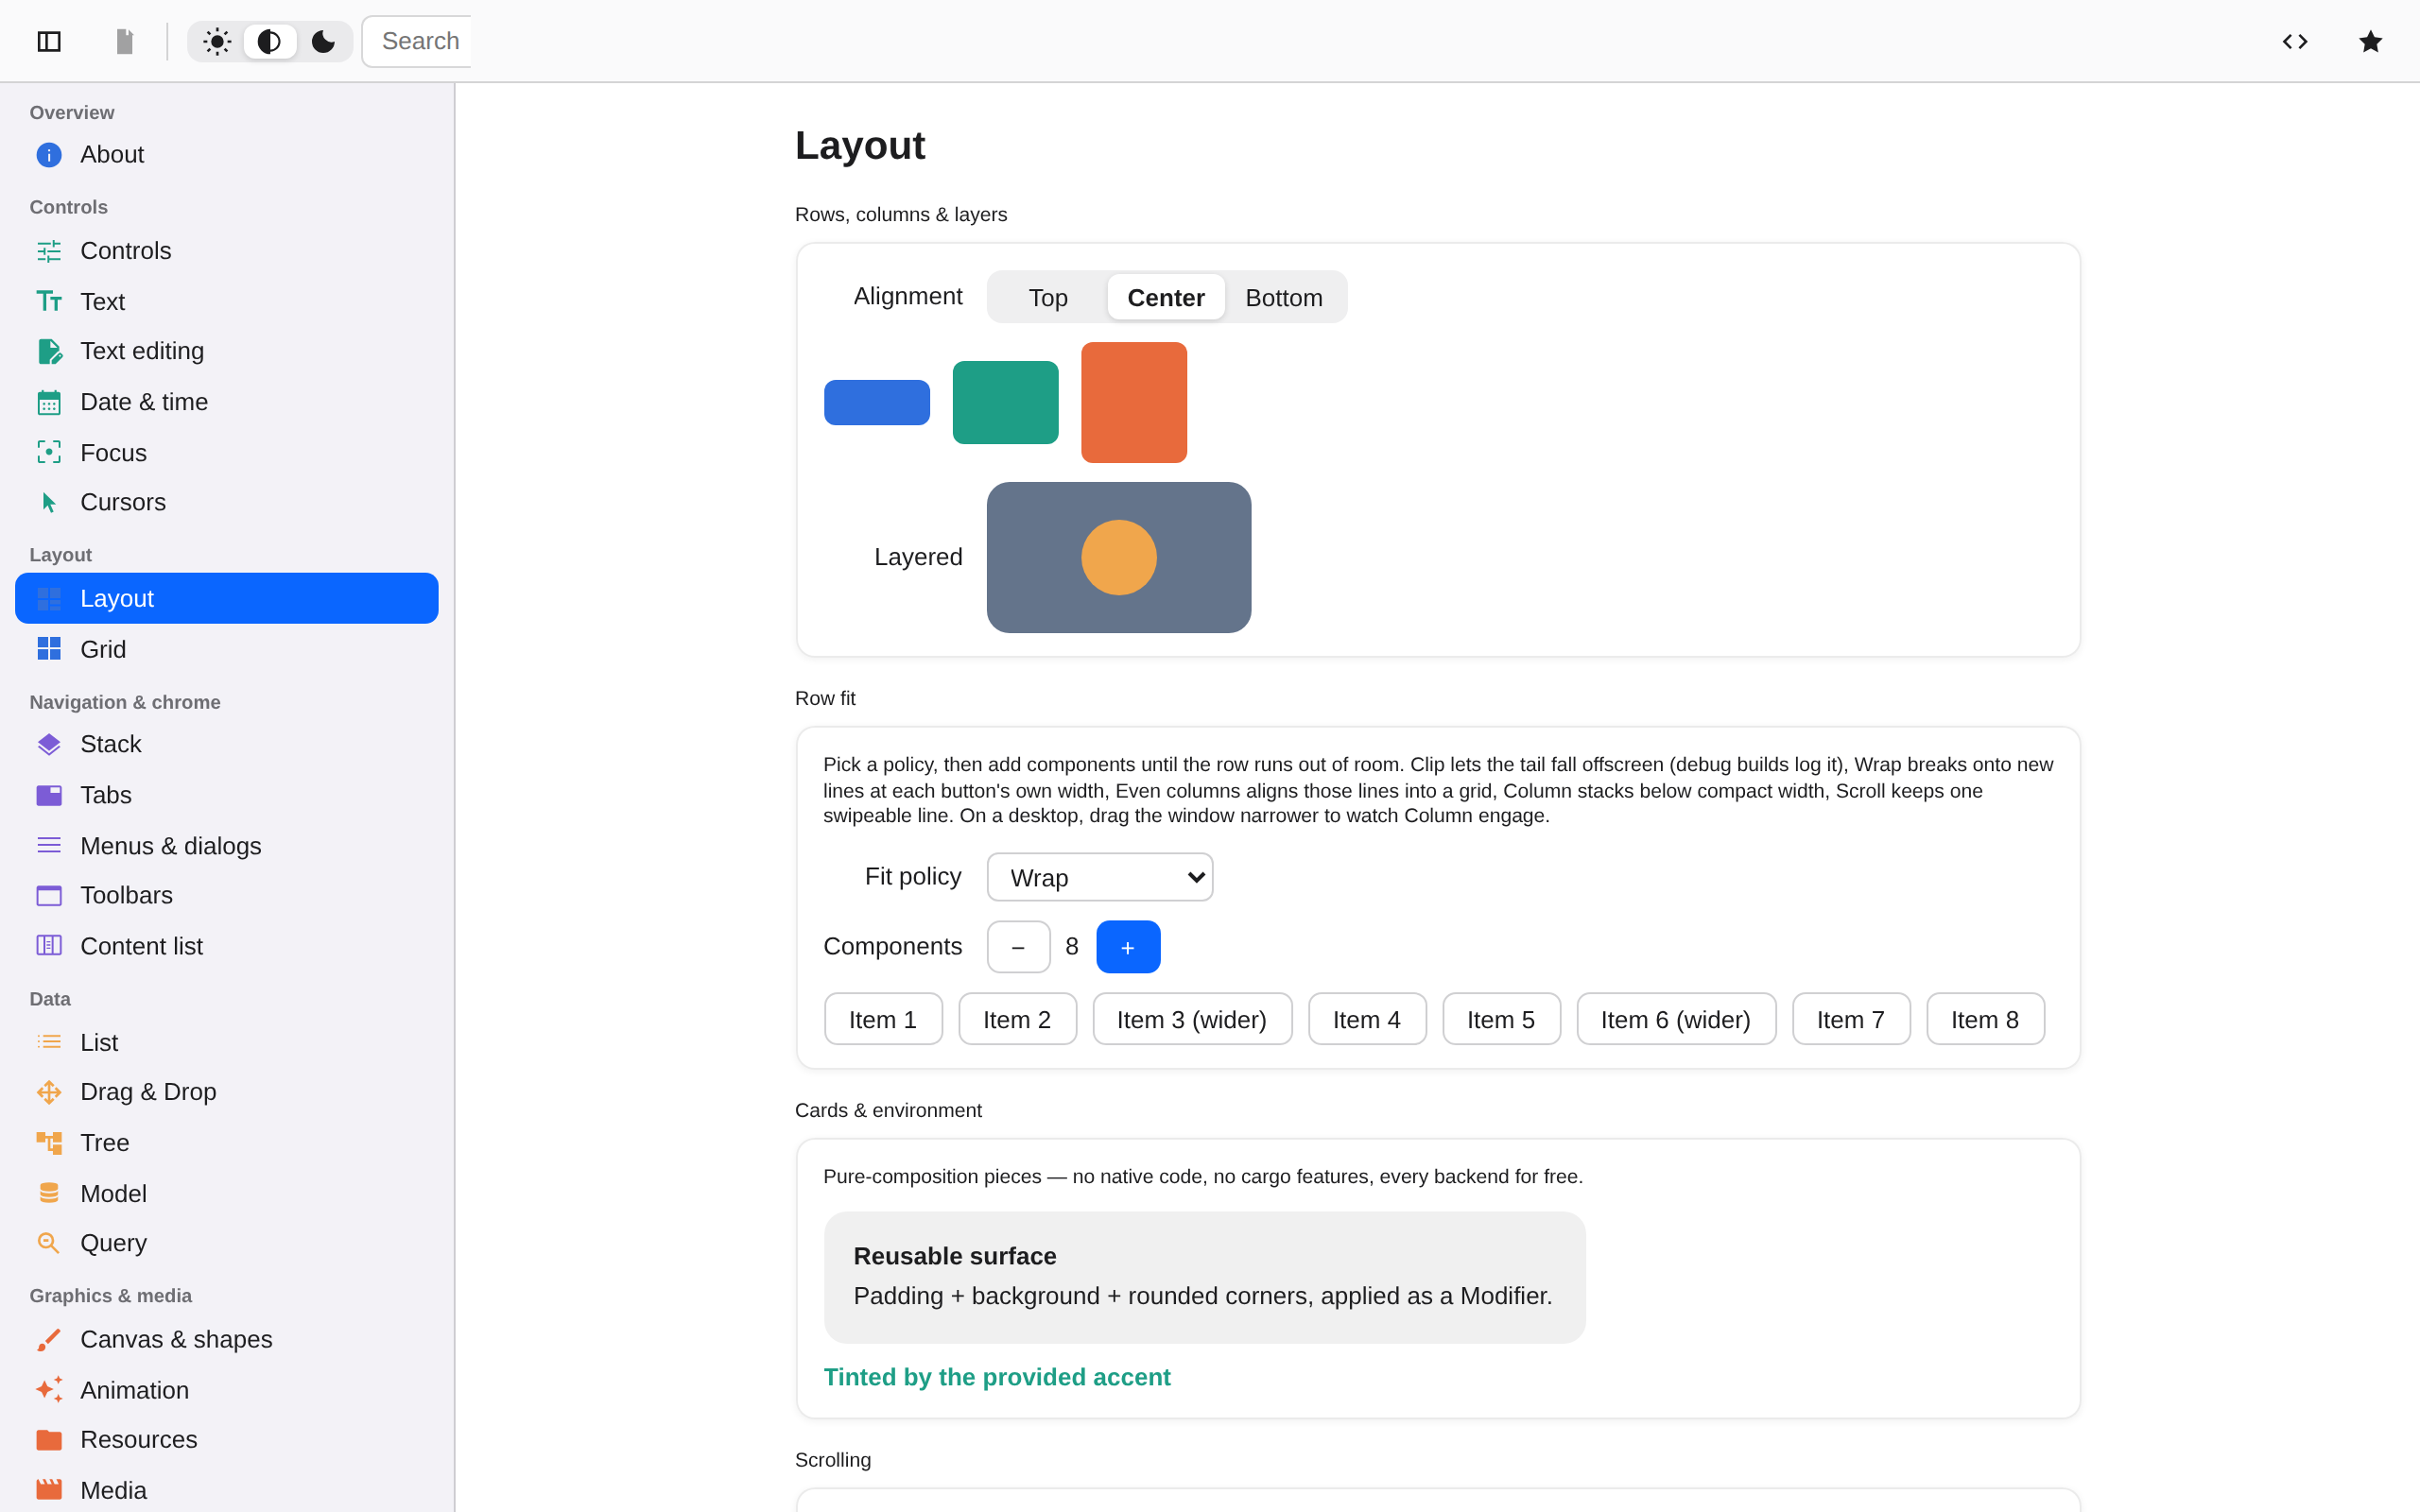The width and height of the screenshot is (2420, 1512).
Task: Click the Layout page heading
Action: (860, 146)
